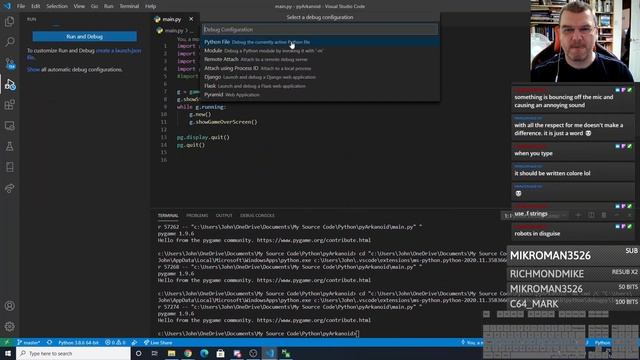Screen dimensions: 640x360
Task: Click the Windows 'Type here to search' box
Action: 73,353
